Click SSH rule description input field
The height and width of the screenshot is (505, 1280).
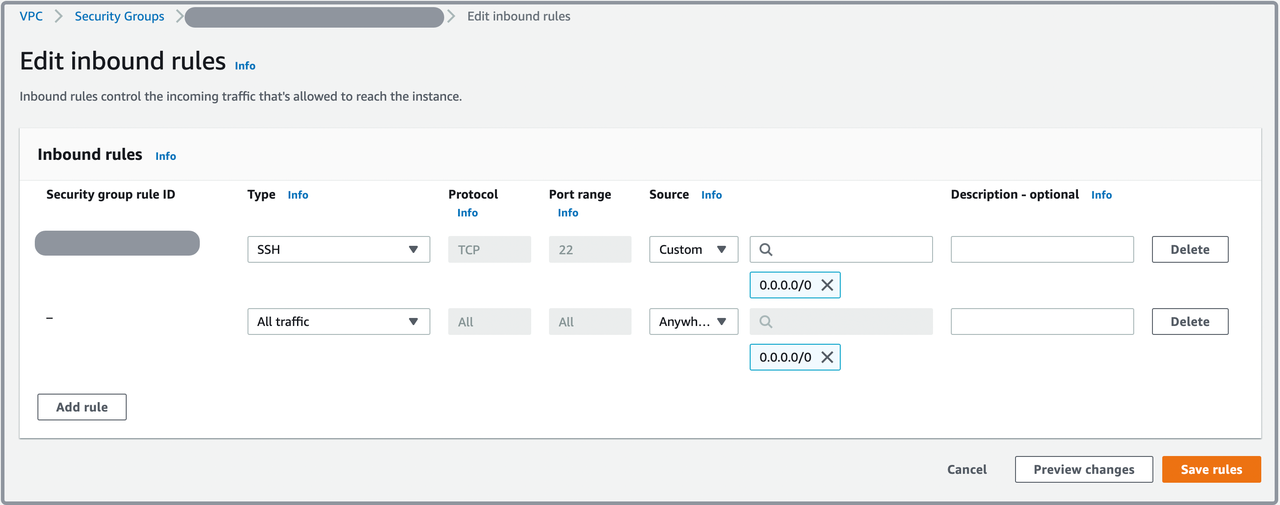pos(1041,250)
